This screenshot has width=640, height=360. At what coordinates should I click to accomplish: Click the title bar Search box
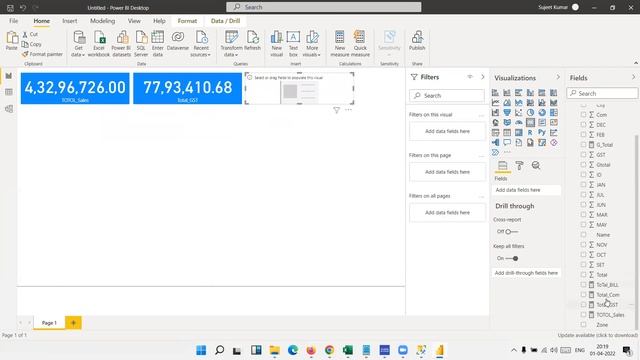click(x=324, y=7)
